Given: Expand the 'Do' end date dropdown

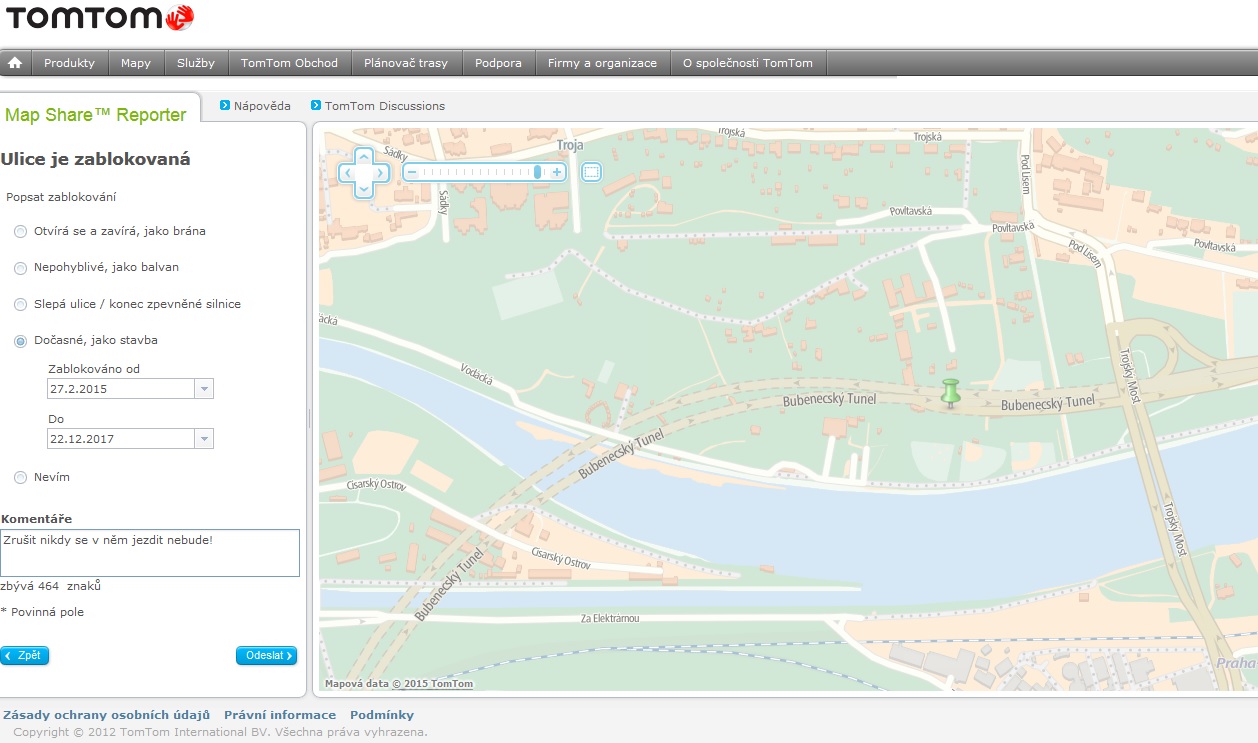Looking at the screenshot, I should tap(204, 439).
